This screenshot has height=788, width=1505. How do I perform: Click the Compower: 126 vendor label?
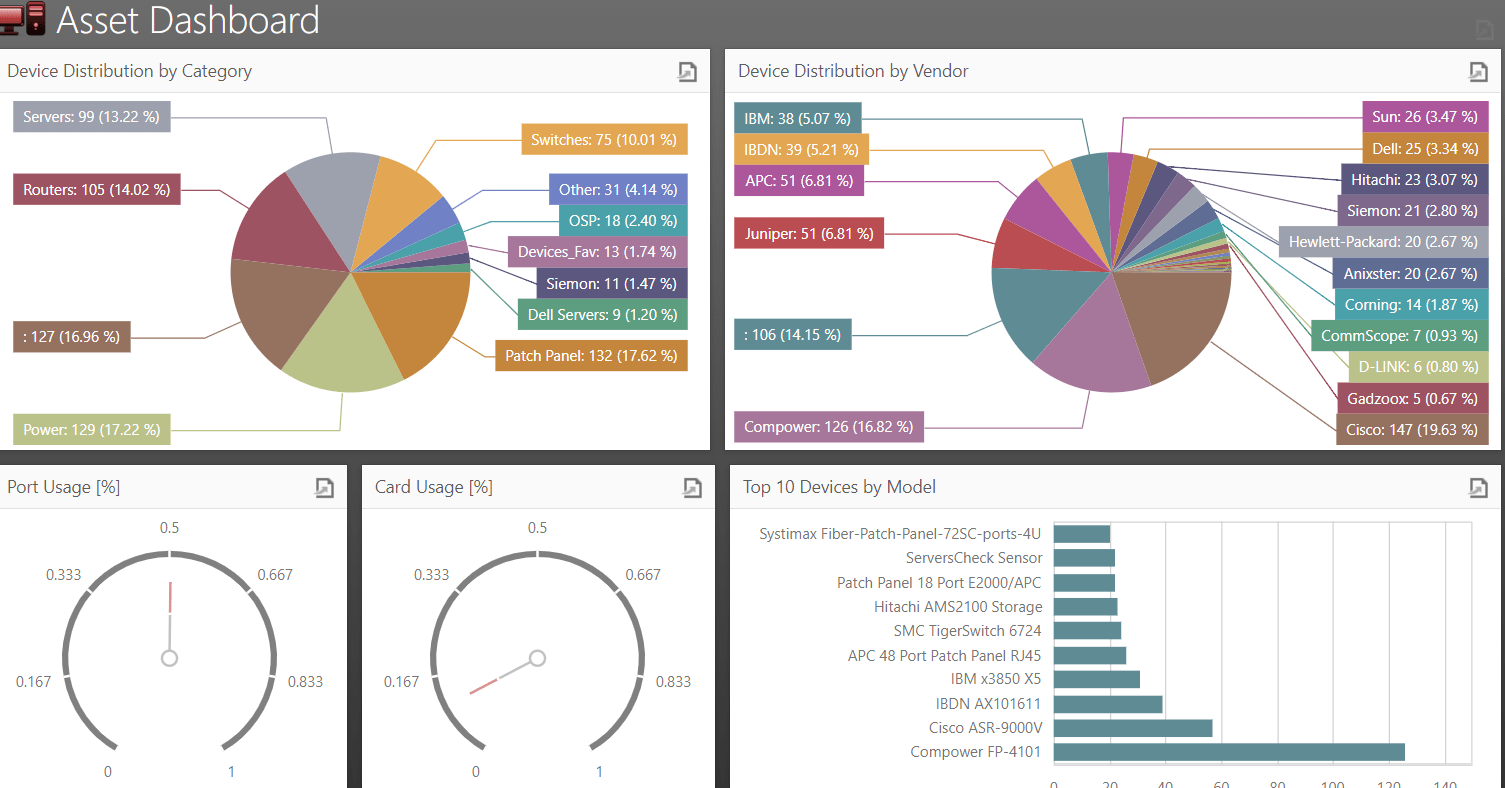tap(829, 426)
